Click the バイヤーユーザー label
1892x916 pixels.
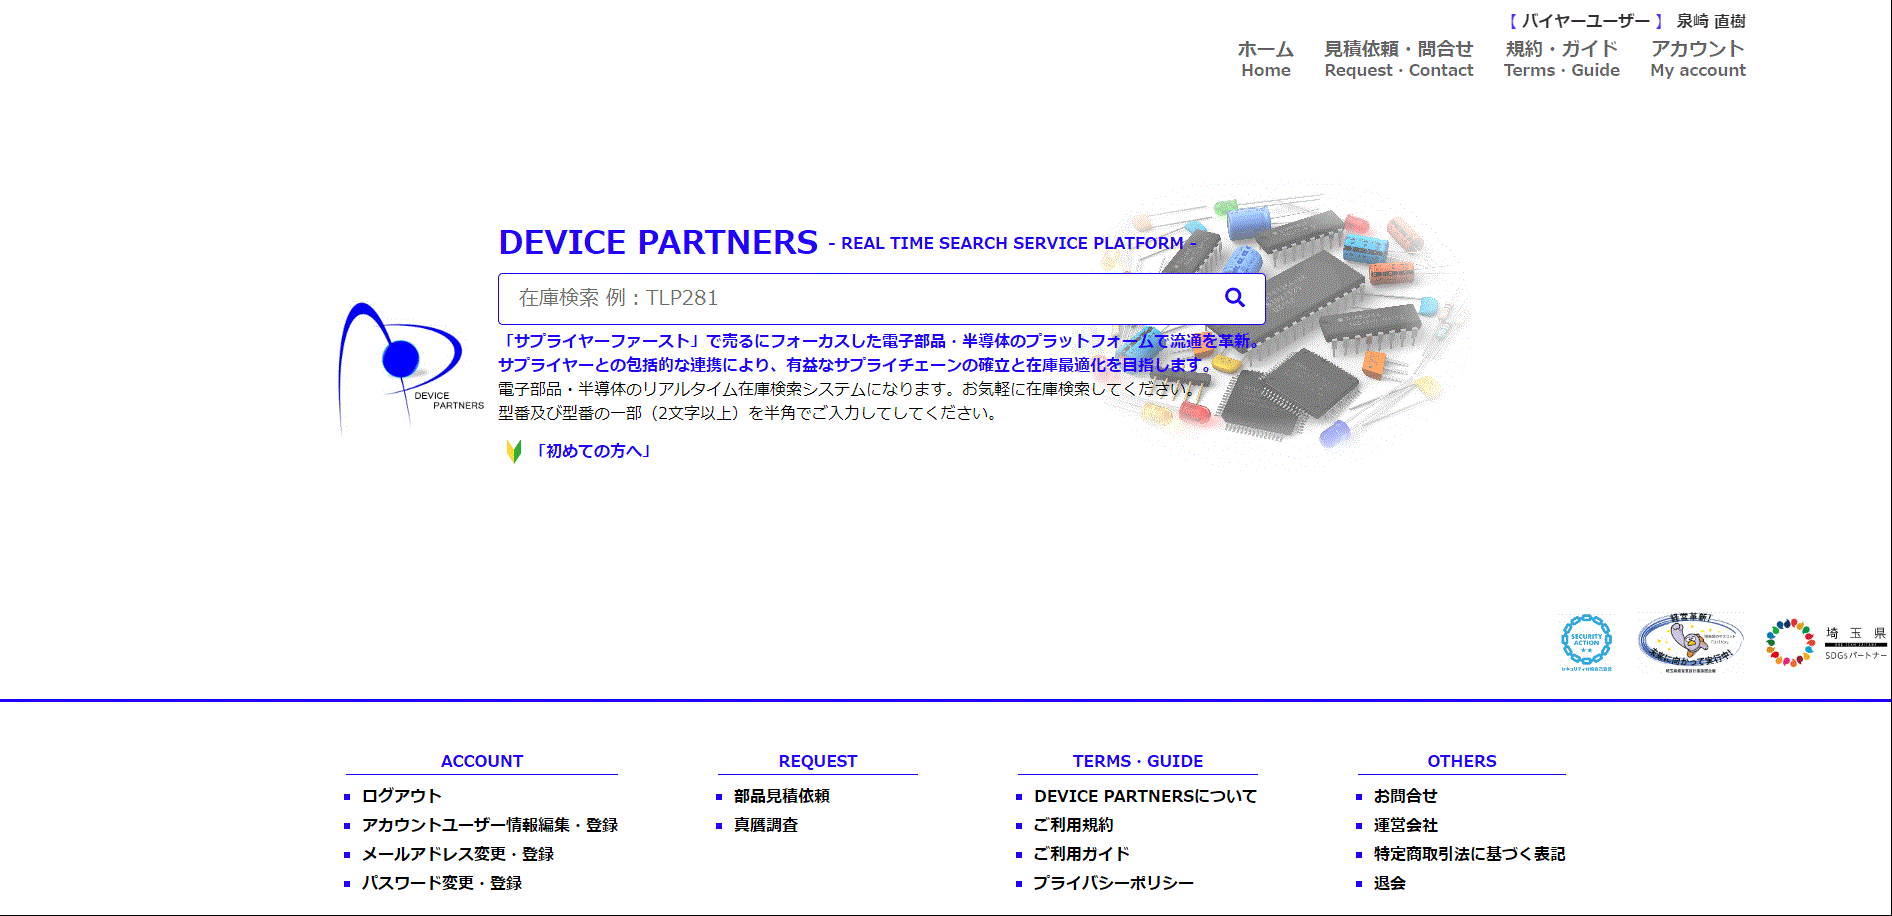[x=1586, y=21]
